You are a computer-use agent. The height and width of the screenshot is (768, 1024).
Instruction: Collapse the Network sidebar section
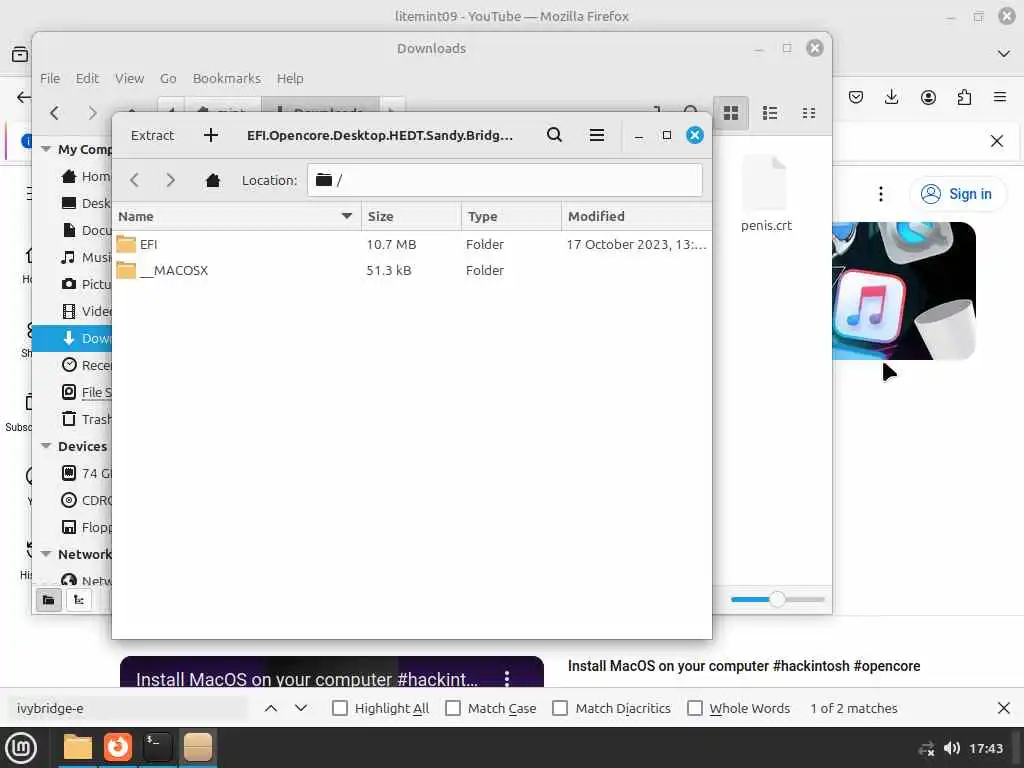[46, 554]
